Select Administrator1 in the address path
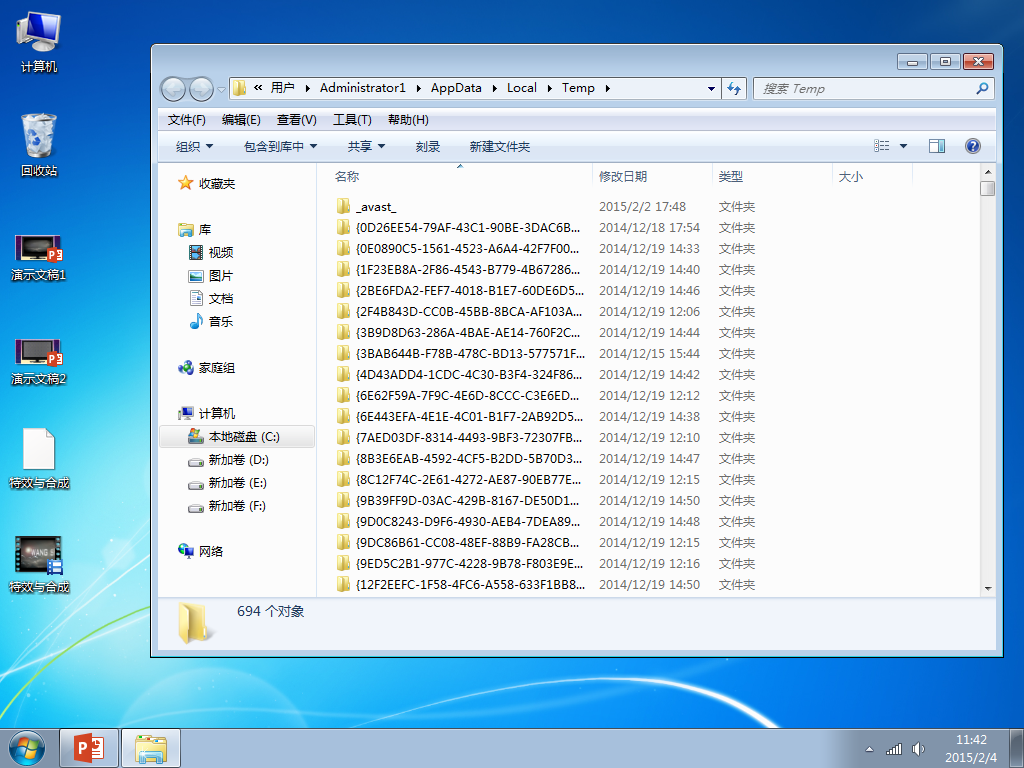 [x=362, y=88]
